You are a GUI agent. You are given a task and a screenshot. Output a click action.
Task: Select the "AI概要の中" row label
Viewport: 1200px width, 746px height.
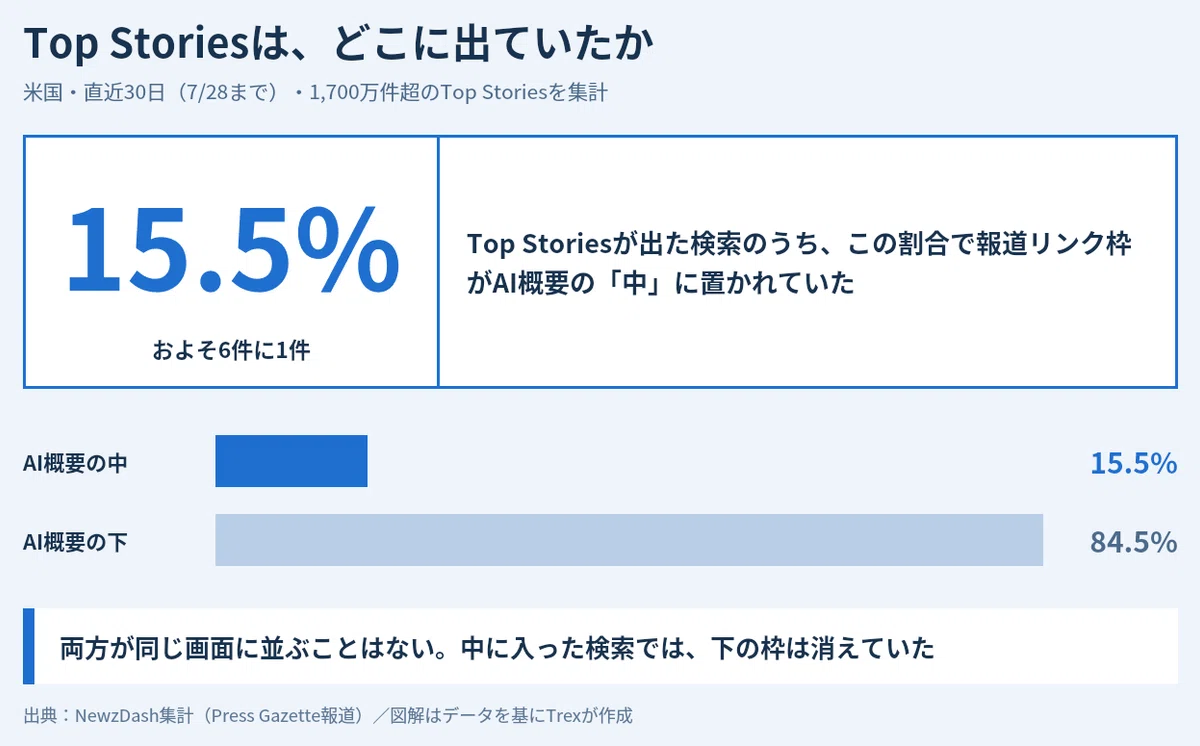point(75,463)
